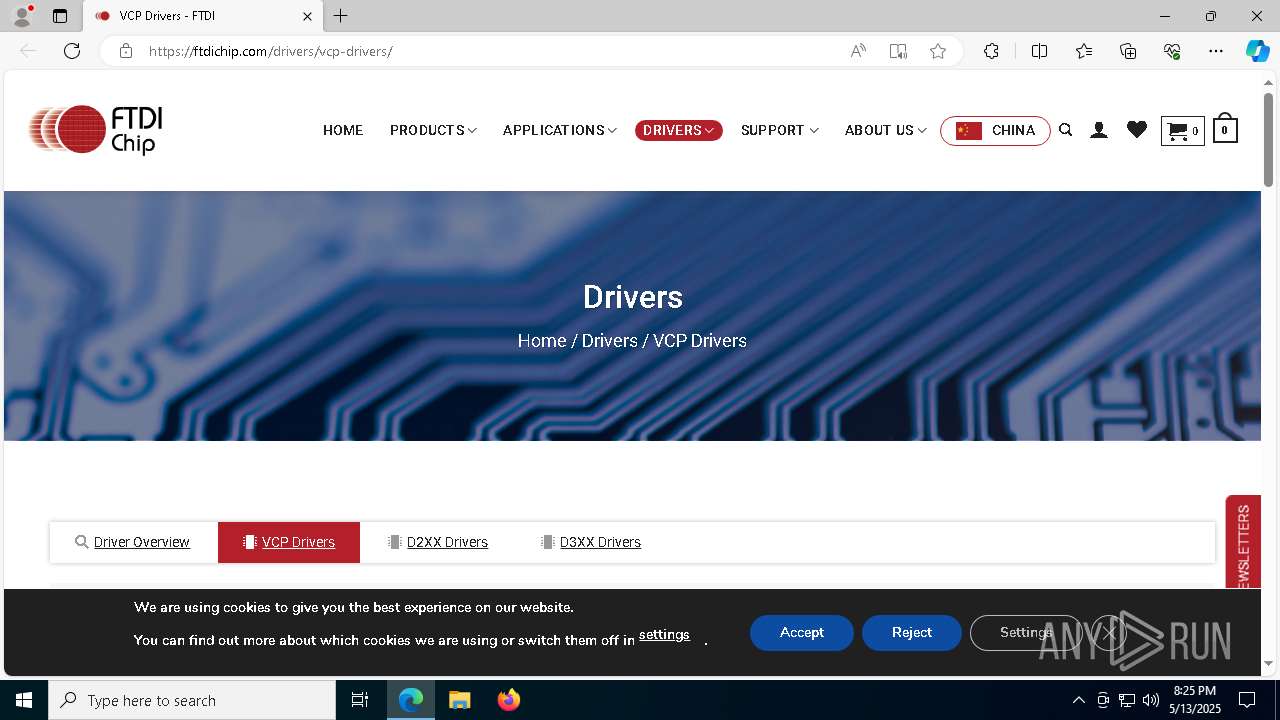Click Drivers in the breadcrumb
This screenshot has height=720, width=1280.
tap(610, 340)
